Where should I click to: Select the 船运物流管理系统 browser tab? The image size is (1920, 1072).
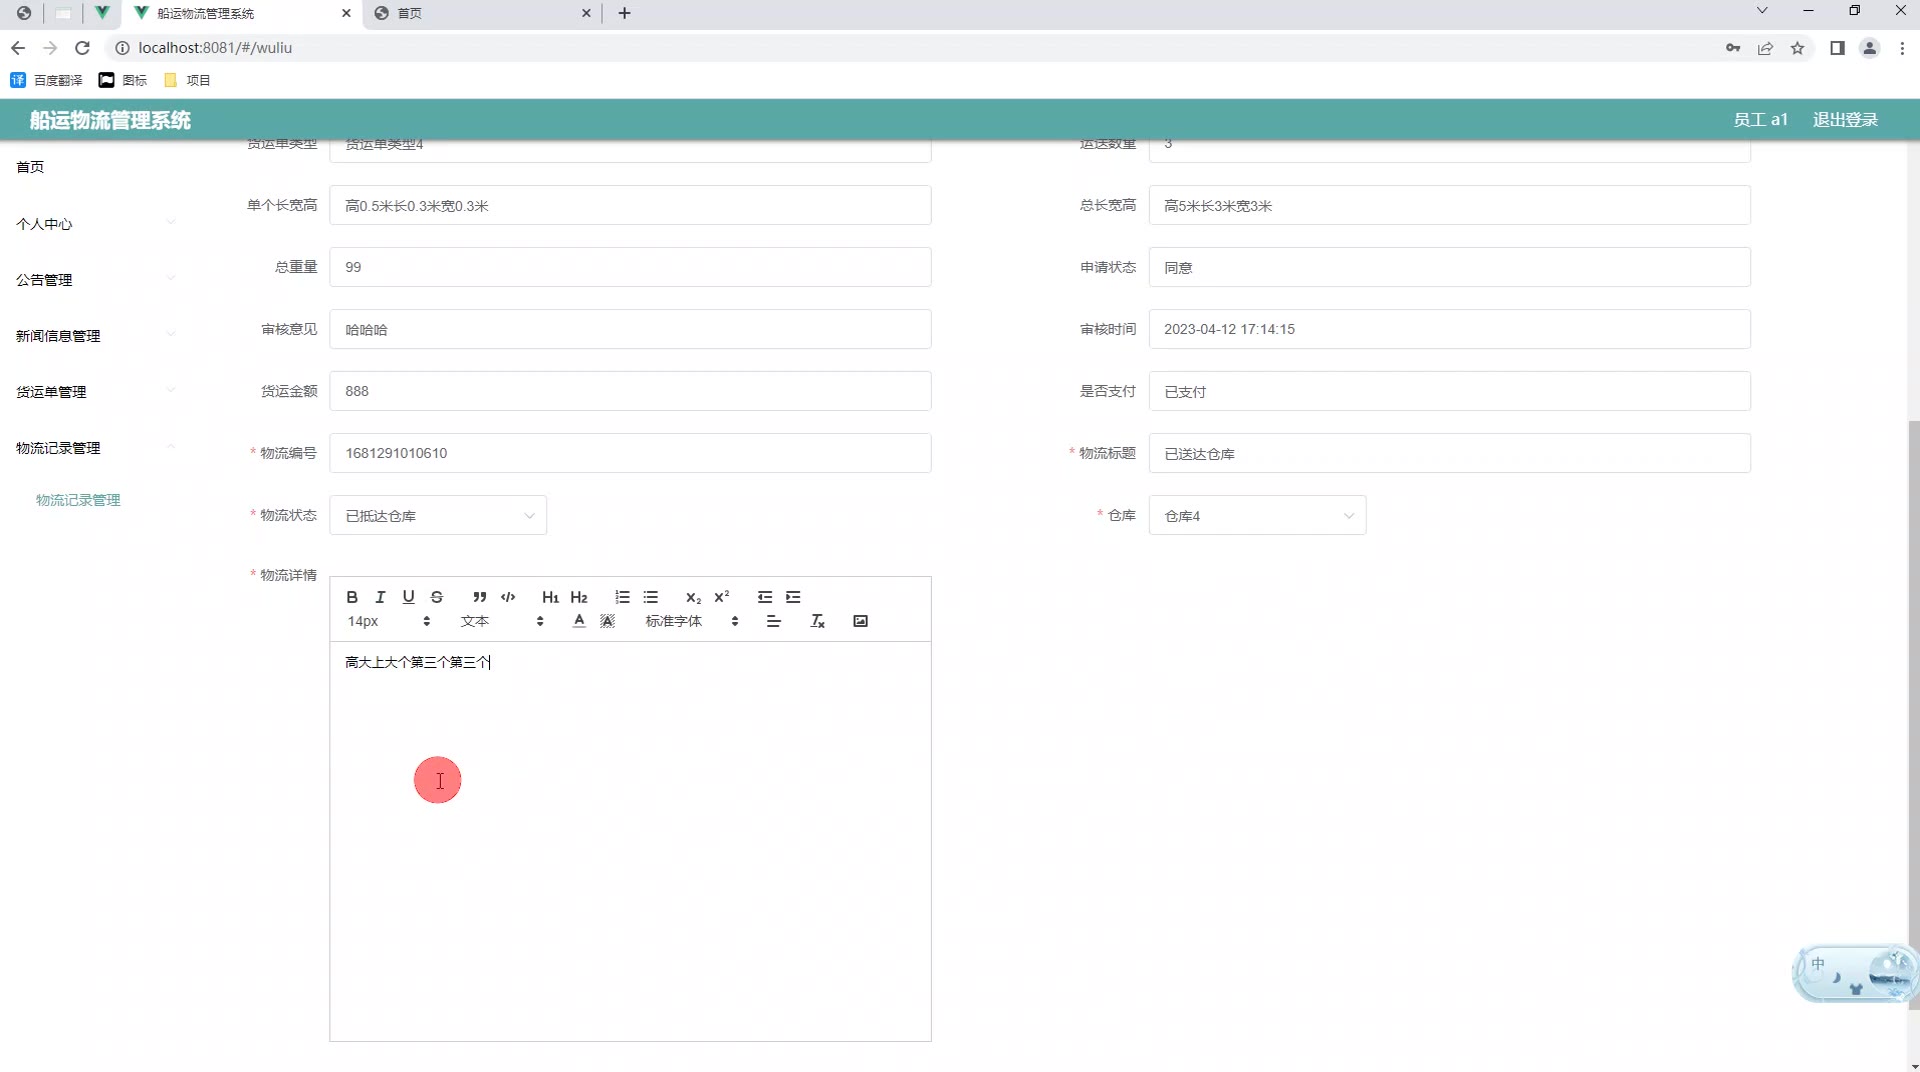click(x=241, y=13)
